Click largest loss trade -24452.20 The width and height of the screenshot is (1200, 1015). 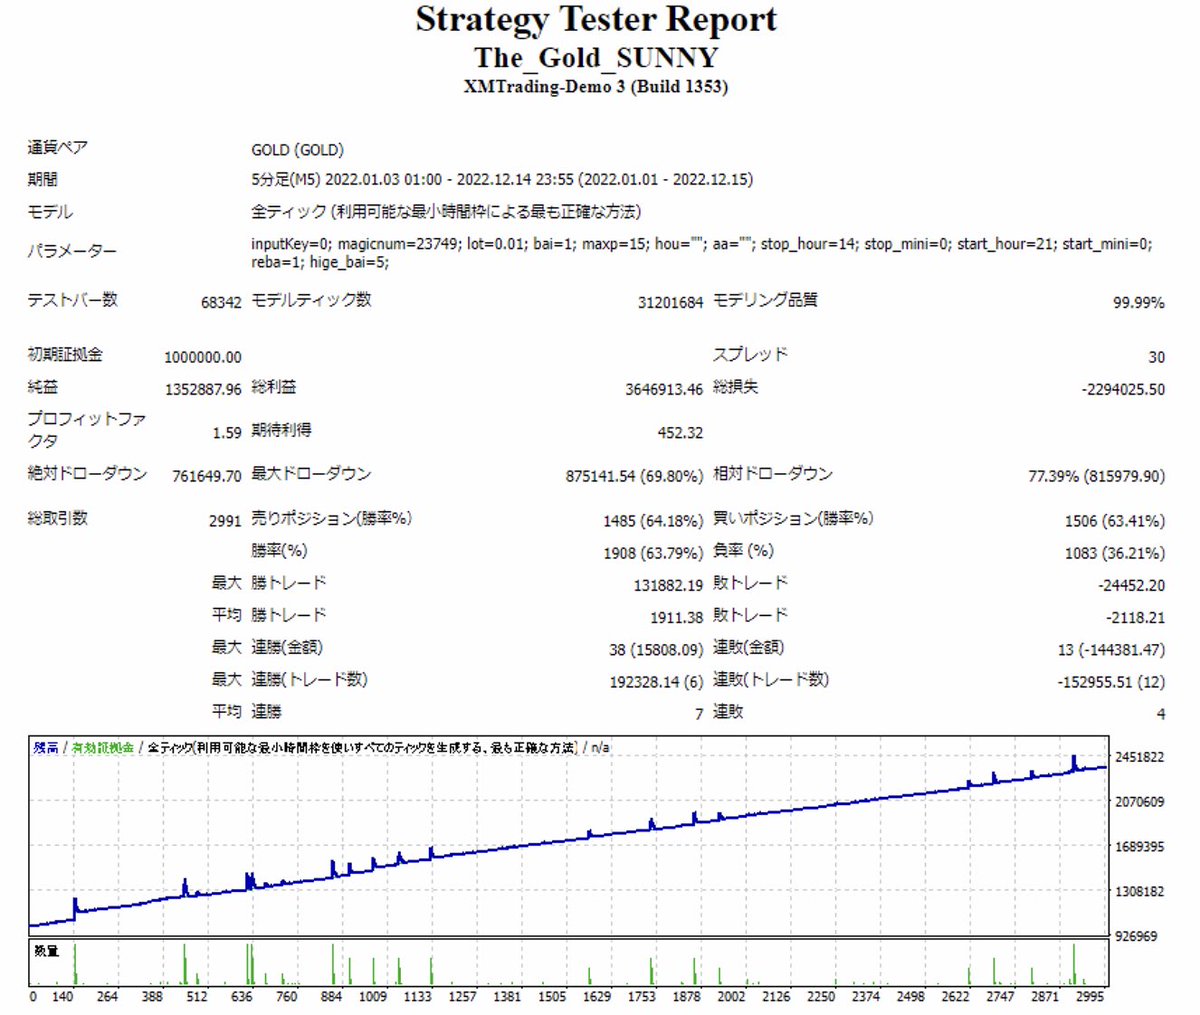[x=1131, y=586]
